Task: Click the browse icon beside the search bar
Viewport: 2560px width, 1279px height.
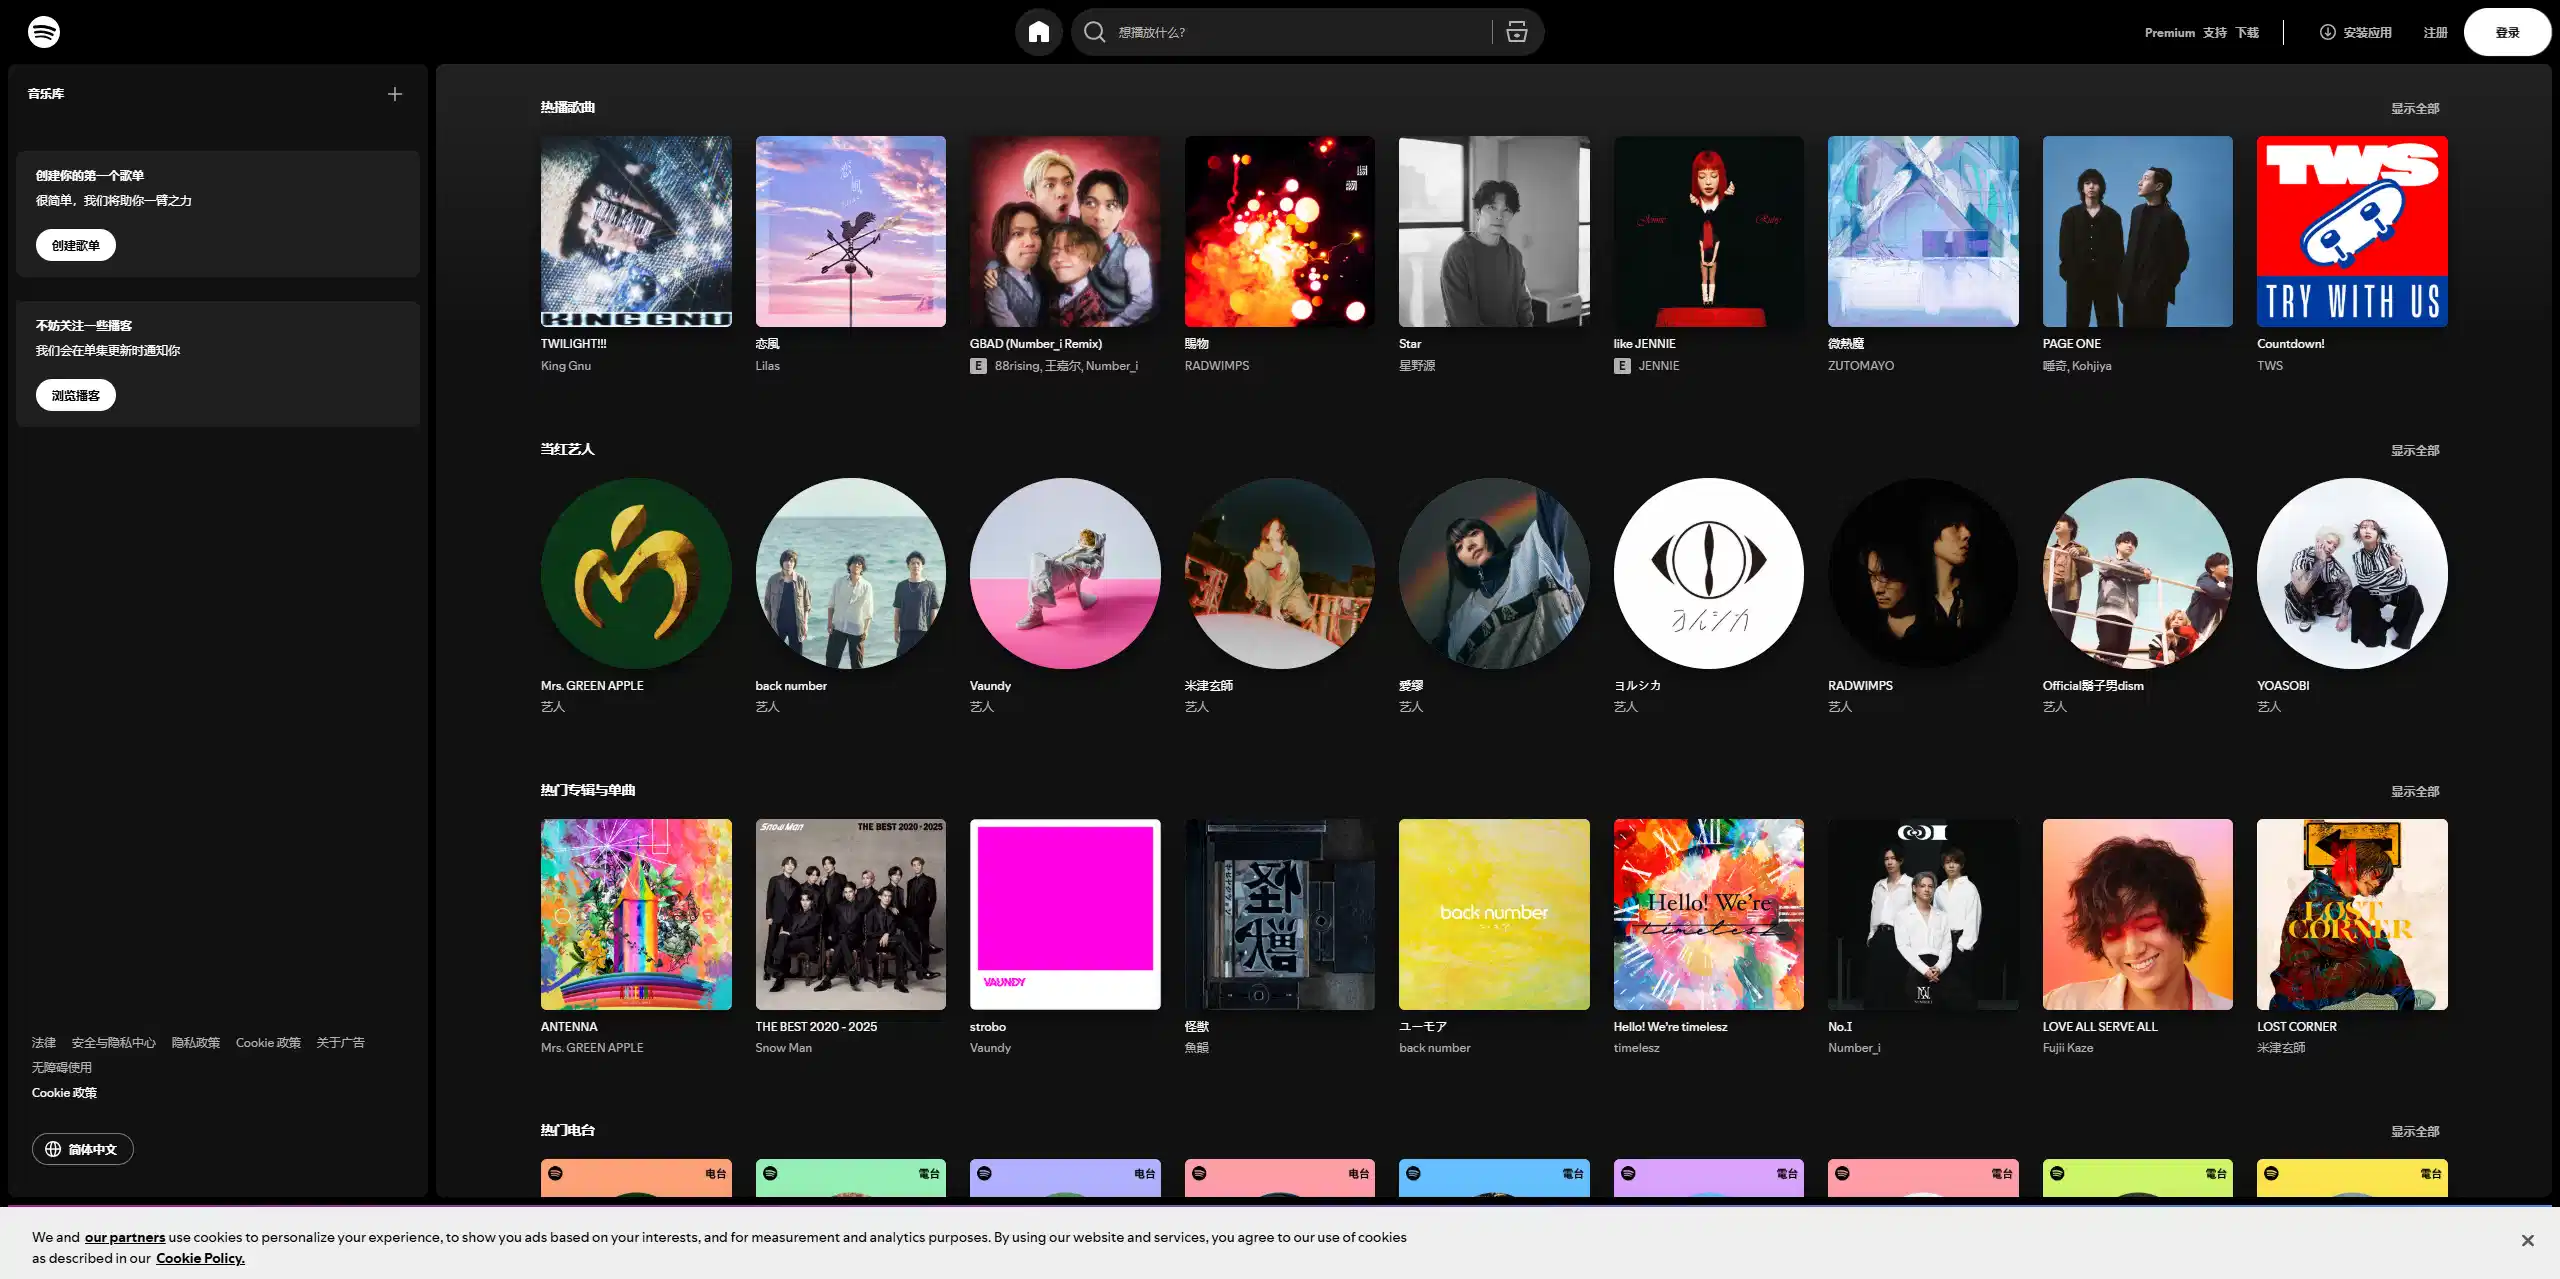Action: coord(1515,31)
